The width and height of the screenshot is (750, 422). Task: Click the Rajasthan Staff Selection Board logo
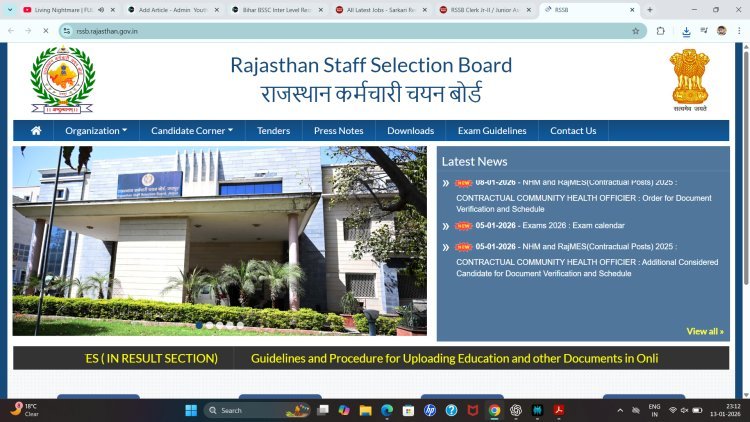pyautogui.click(x=63, y=79)
